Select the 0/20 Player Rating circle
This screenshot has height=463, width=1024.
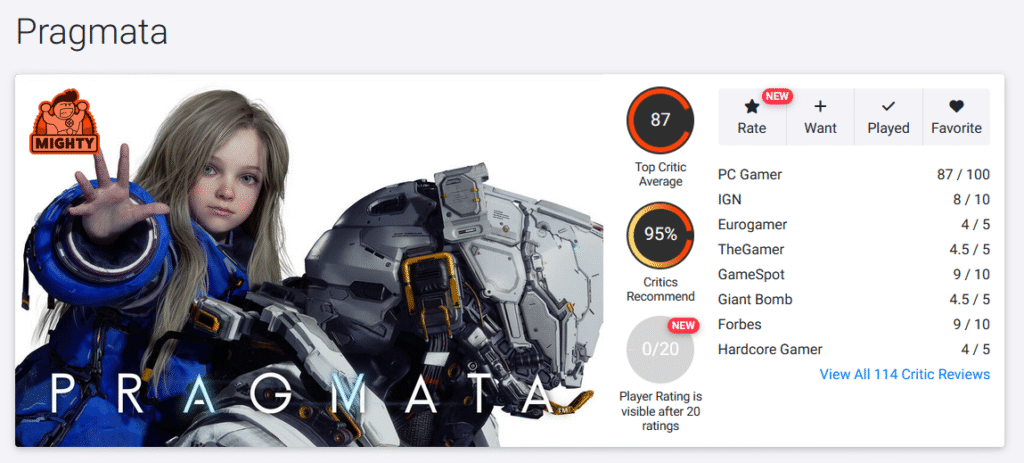660,349
